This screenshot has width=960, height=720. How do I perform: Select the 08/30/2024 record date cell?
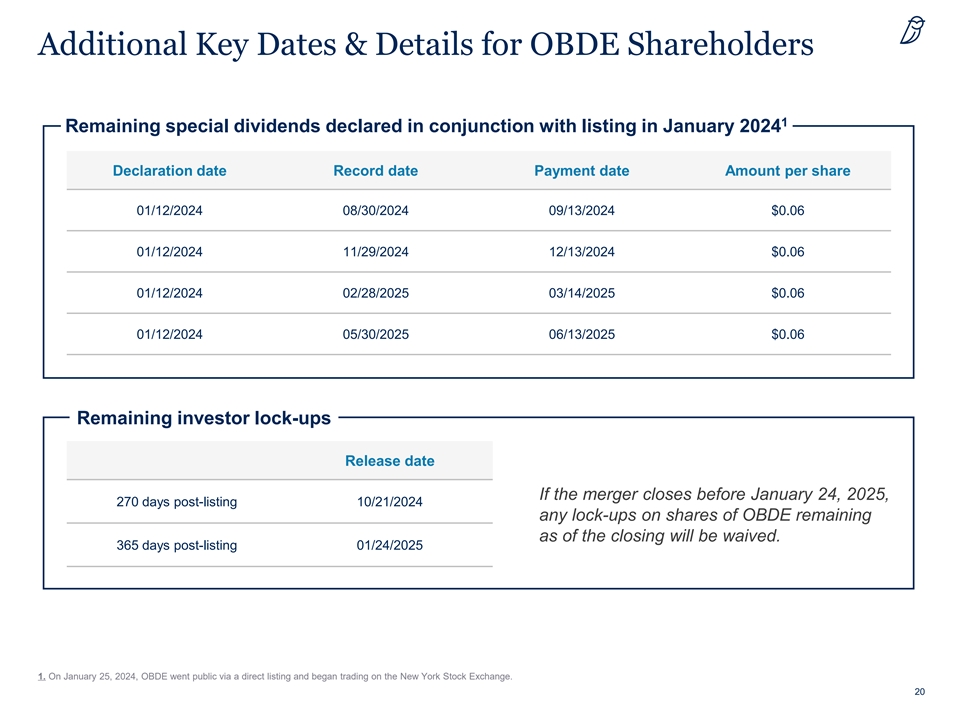[x=375, y=211]
